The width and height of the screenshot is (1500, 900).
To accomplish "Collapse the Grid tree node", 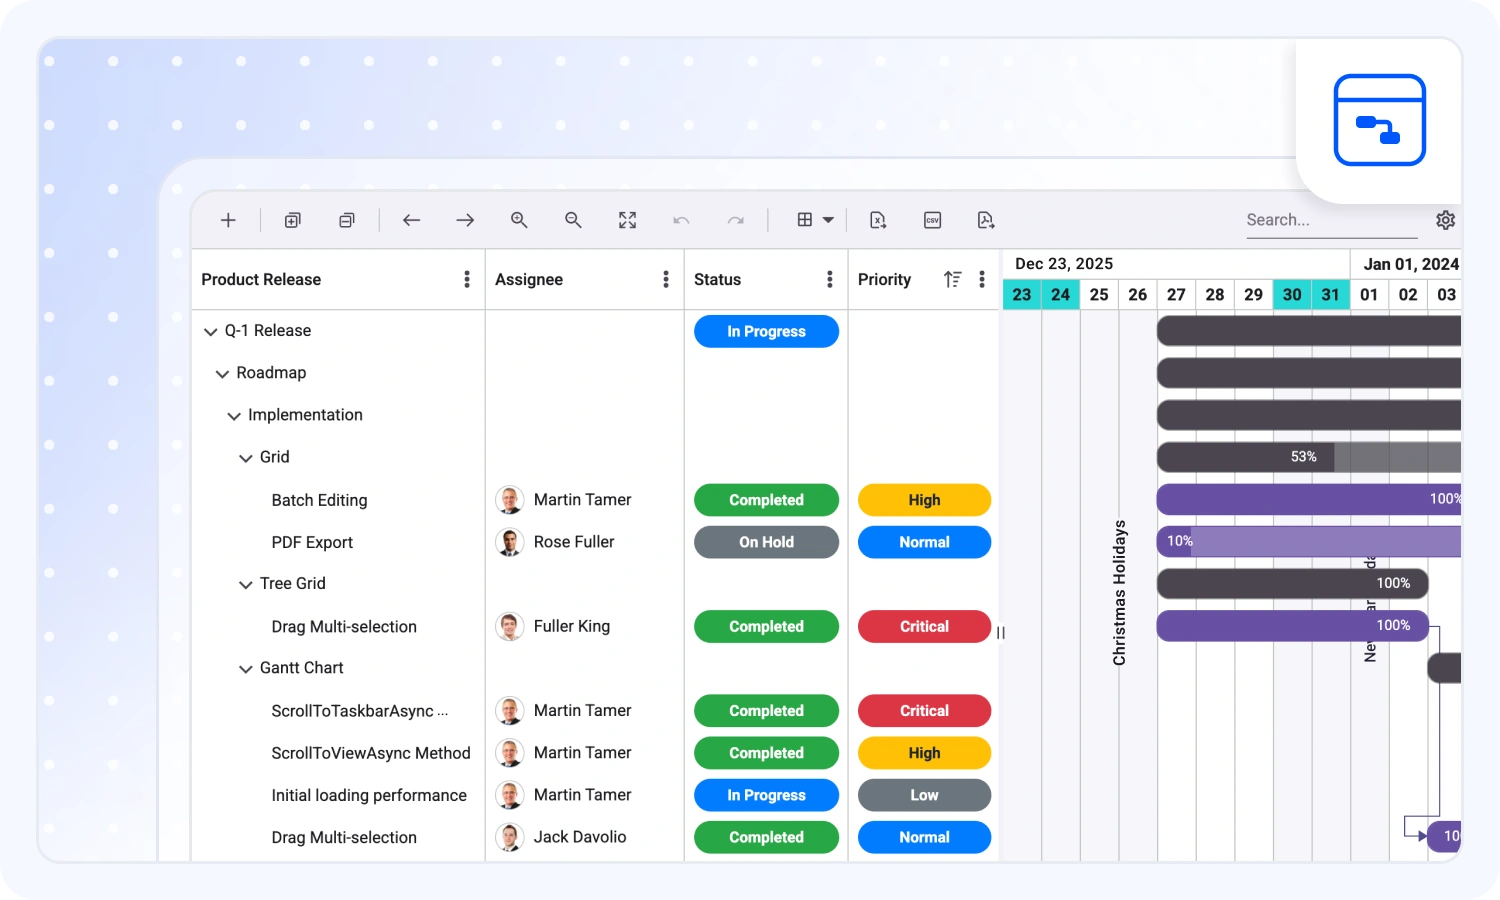I will (246, 457).
